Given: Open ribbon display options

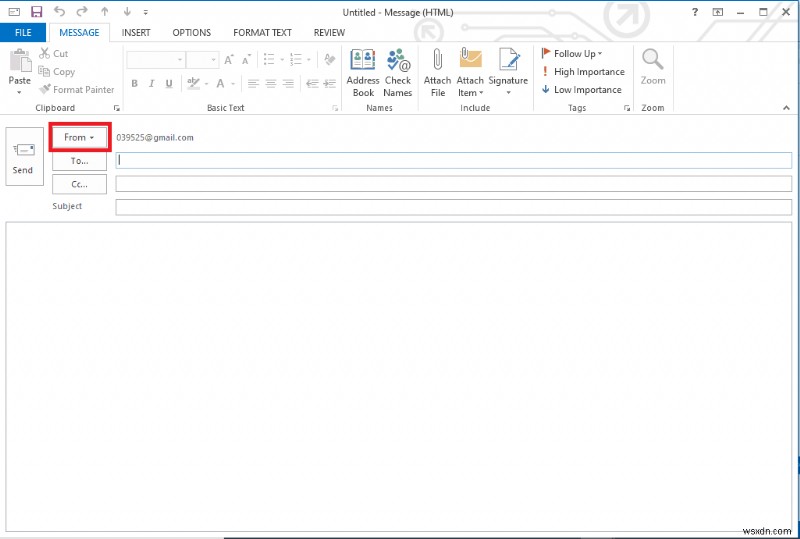Looking at the screenshot, I should (717, 12).
